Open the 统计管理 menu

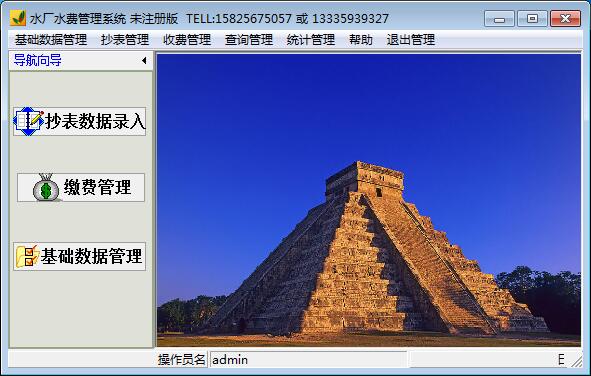[x=311, y=40]
